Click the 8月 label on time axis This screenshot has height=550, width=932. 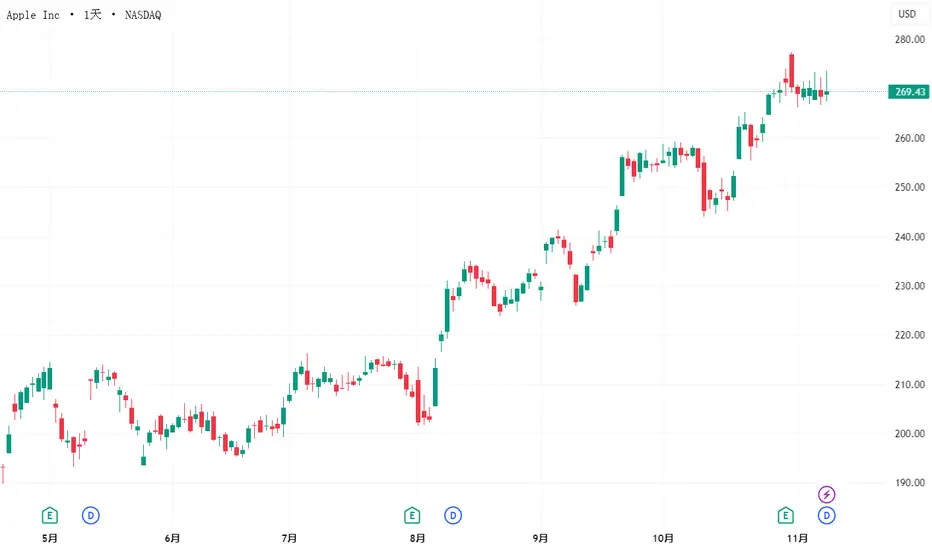418,538
